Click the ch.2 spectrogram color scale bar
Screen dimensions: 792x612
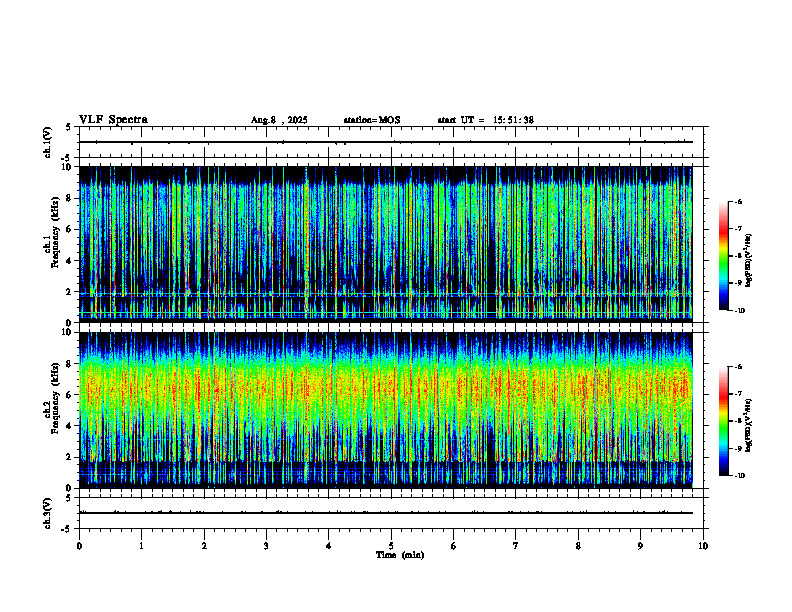tap(723, 421)
